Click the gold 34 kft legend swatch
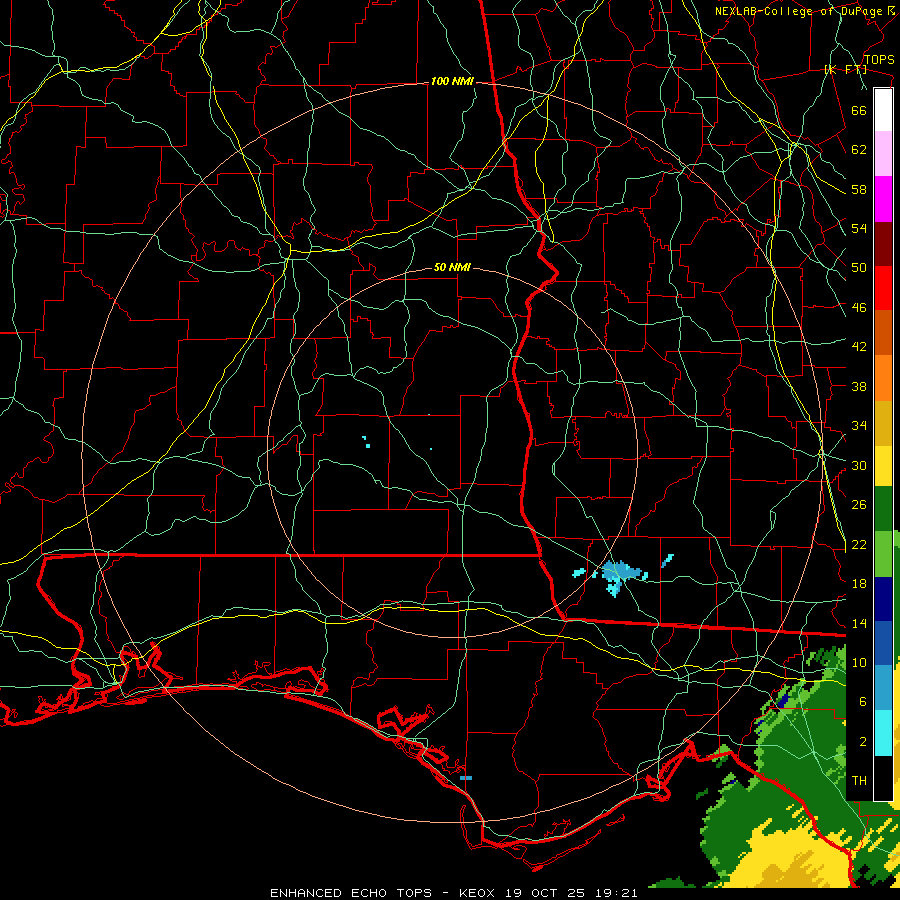This screenshot has width=900, height=900. [x=883, y=423]
